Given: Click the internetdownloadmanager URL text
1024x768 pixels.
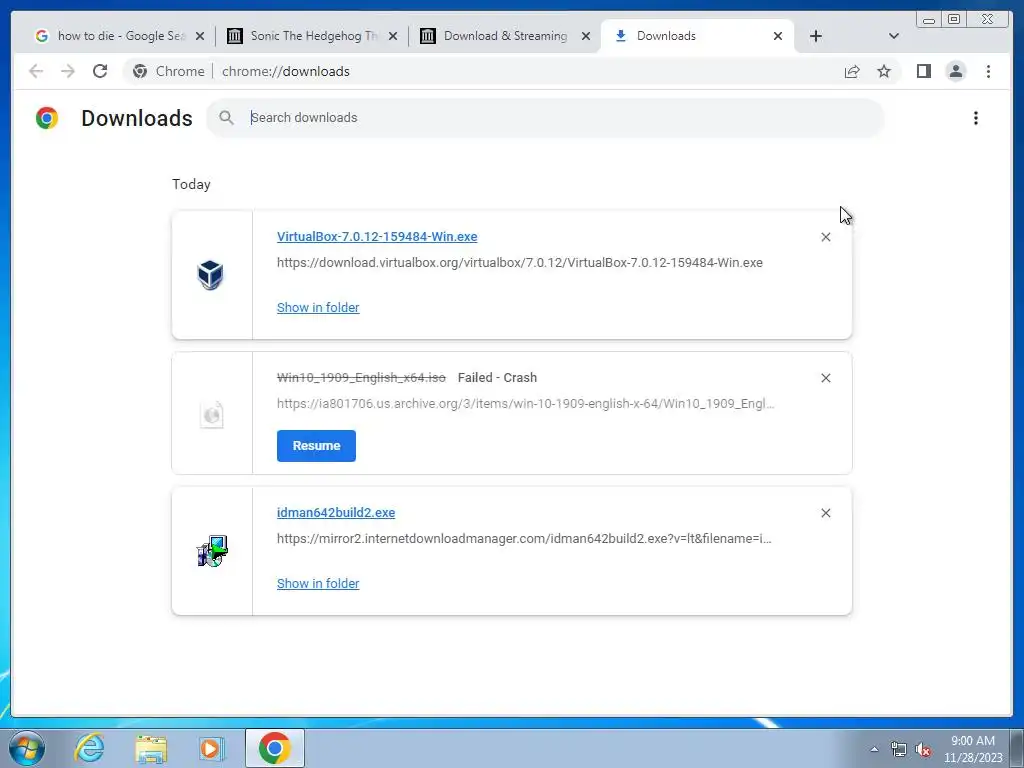Looking at the screenshot, I should tap(524, 539).
